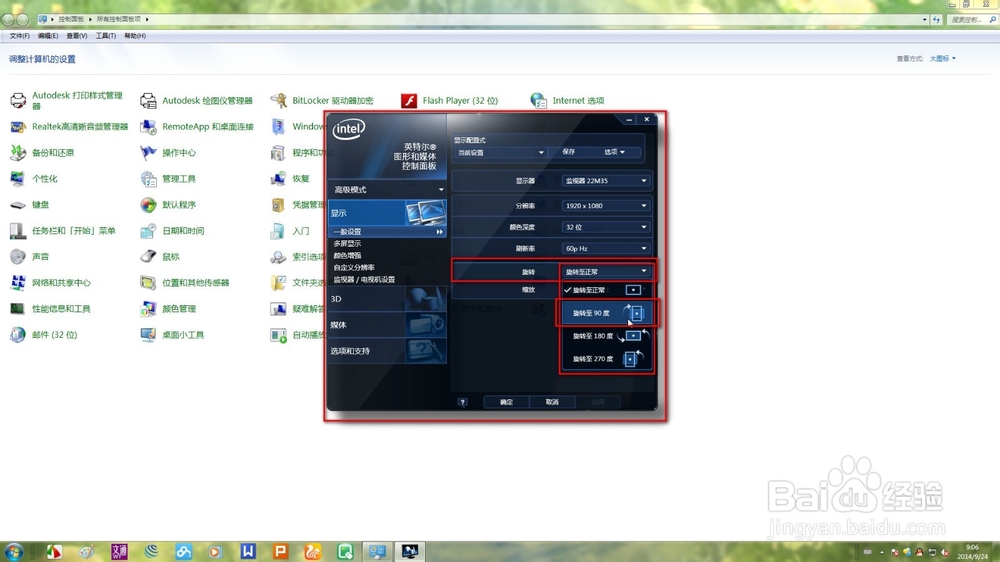The image size is (1000, 562).
Task: Open the 邮件 (32 位) icon
Action: [18, 335]
